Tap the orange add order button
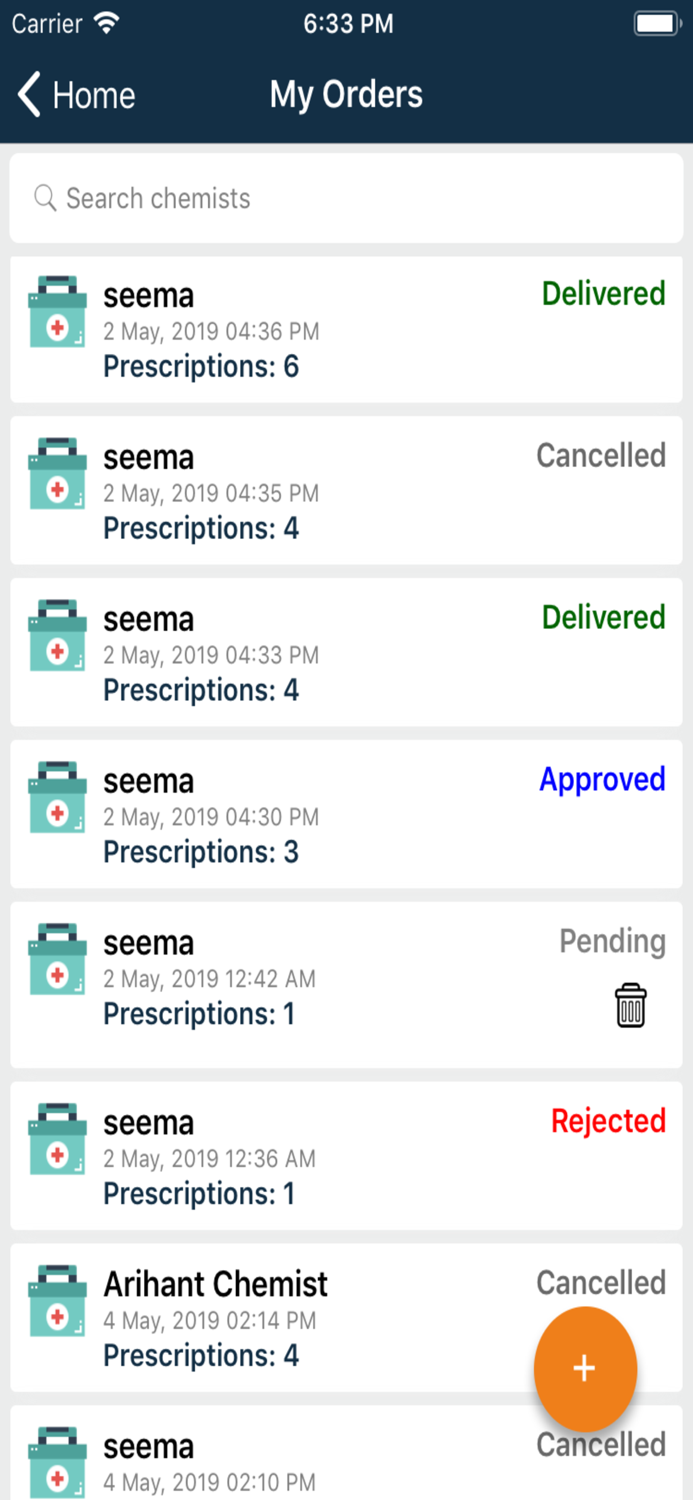Viewport: 693px width, 1500px height. [585, 1368]
